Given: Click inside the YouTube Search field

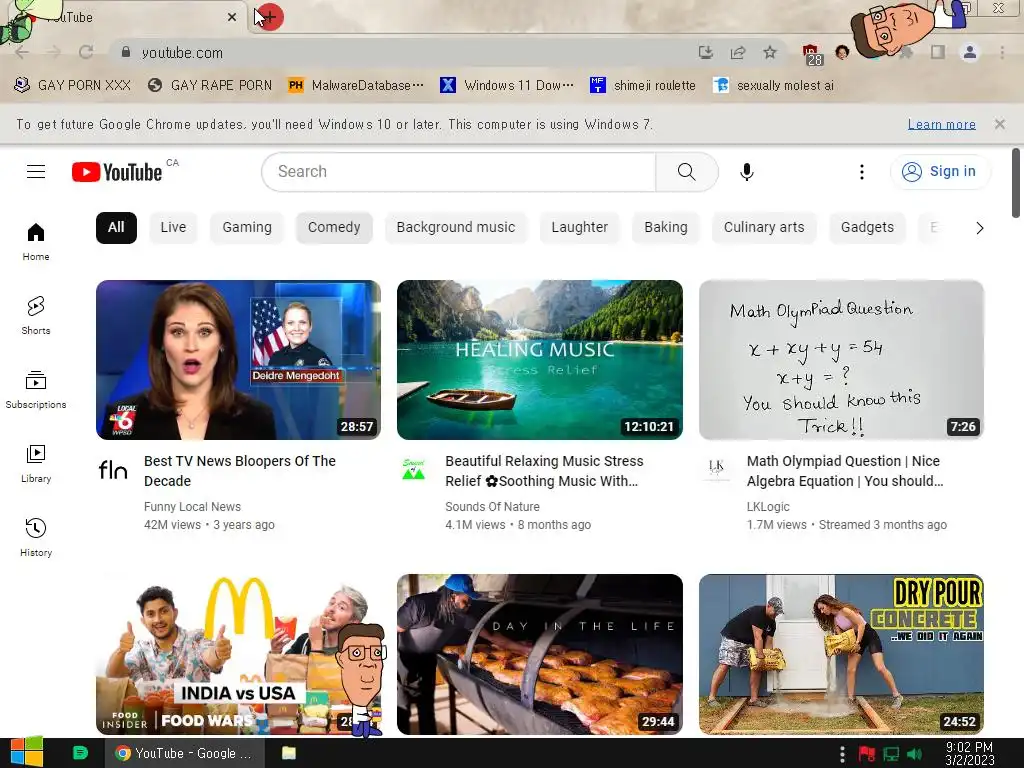Looking at the screenshot, I should pyautogui.click(x=458, y=172).
